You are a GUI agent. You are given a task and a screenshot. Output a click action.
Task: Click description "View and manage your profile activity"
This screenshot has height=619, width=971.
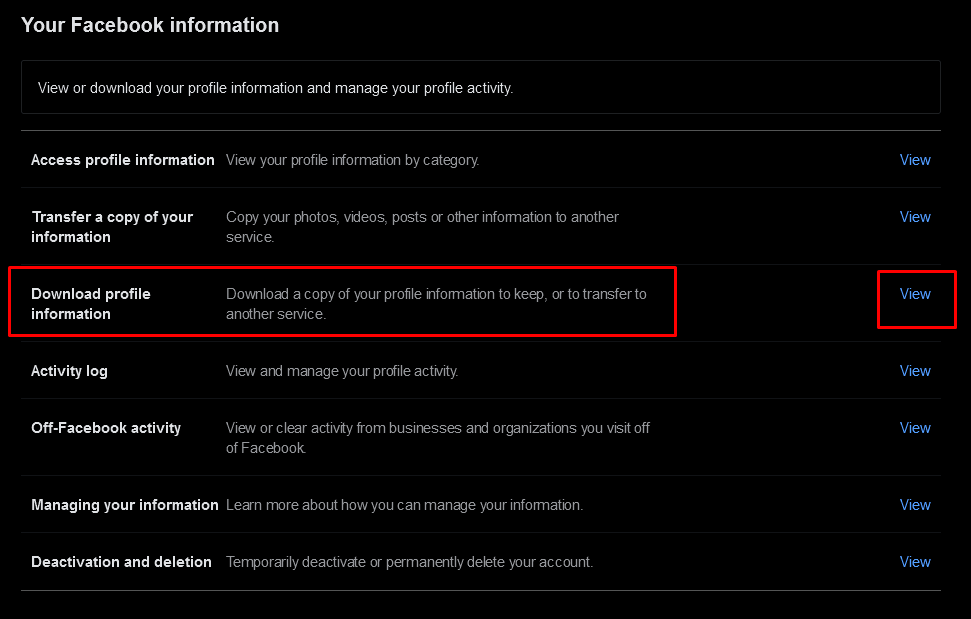[x=342, y=371]
